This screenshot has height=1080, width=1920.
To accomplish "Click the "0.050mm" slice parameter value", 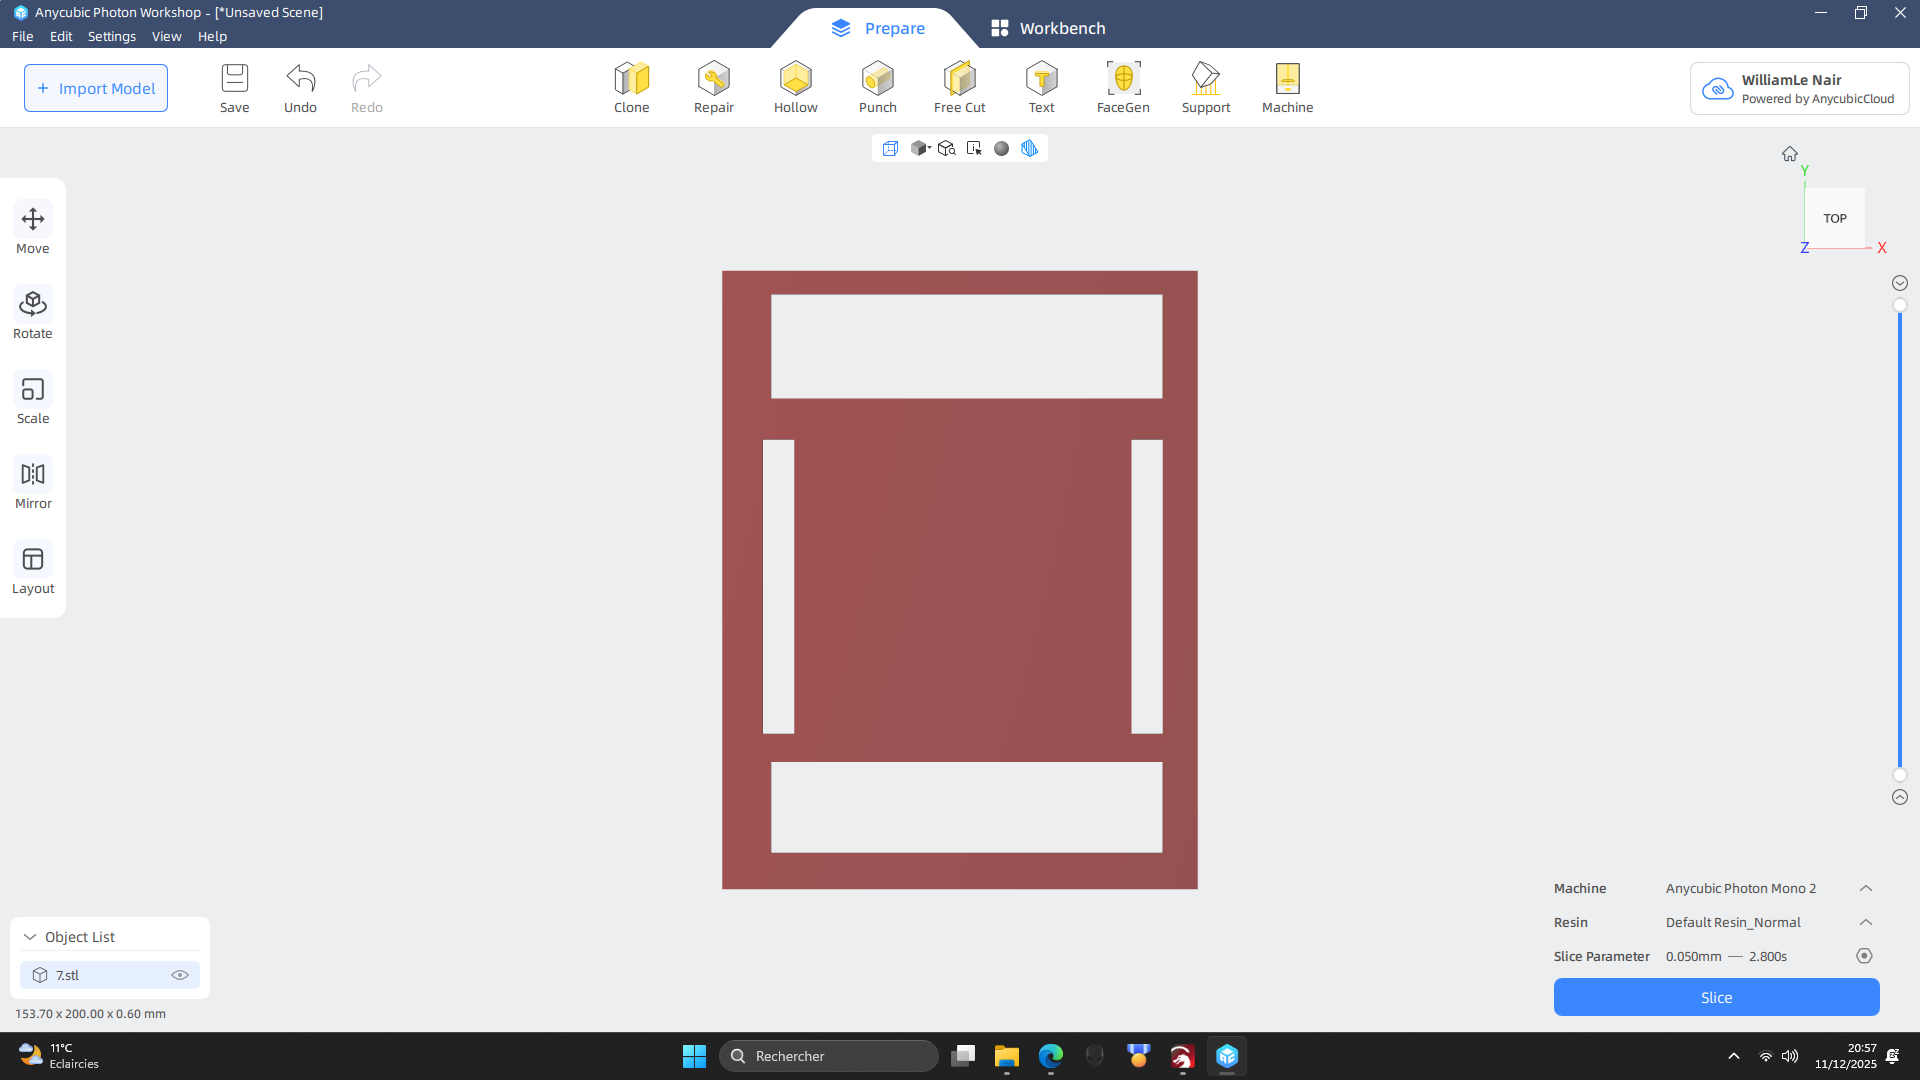I will (1694, 956).
